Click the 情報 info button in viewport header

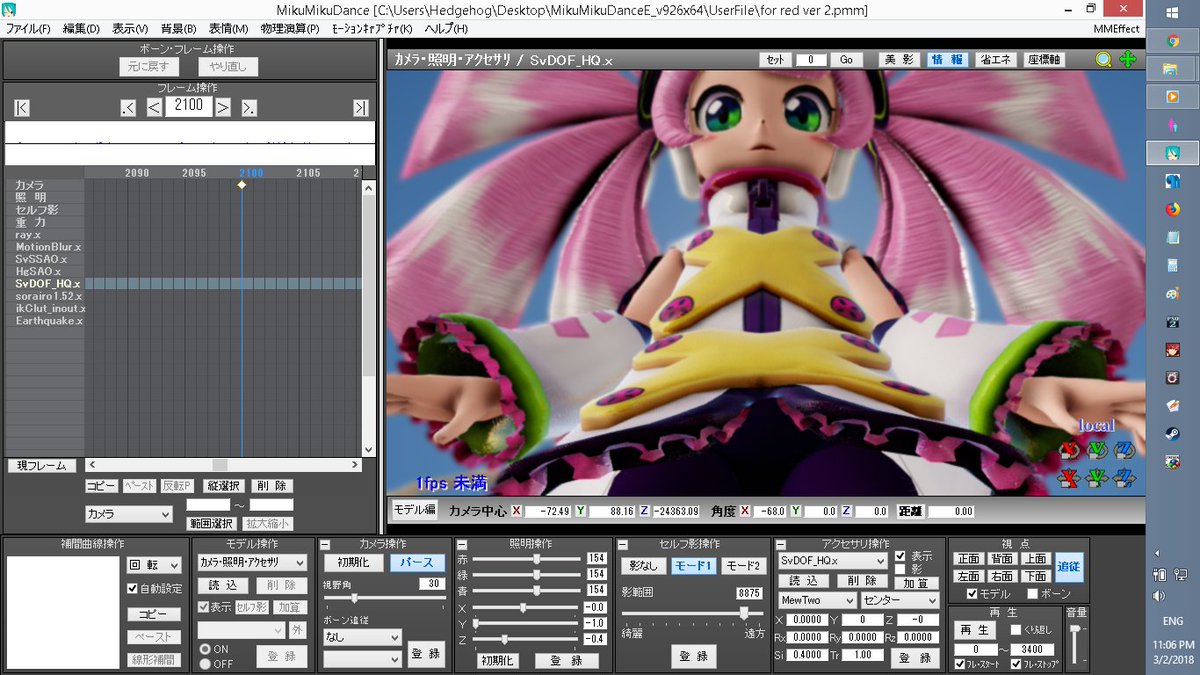[947, 60]
